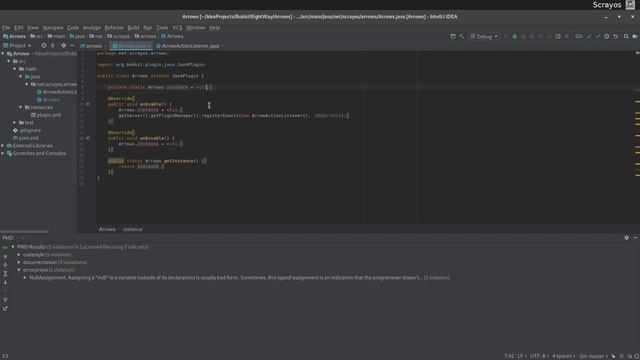Viewport: 640px width, 360px height.
Task: Click the locate file target icon in Project panel
Action: coord(44,46)
